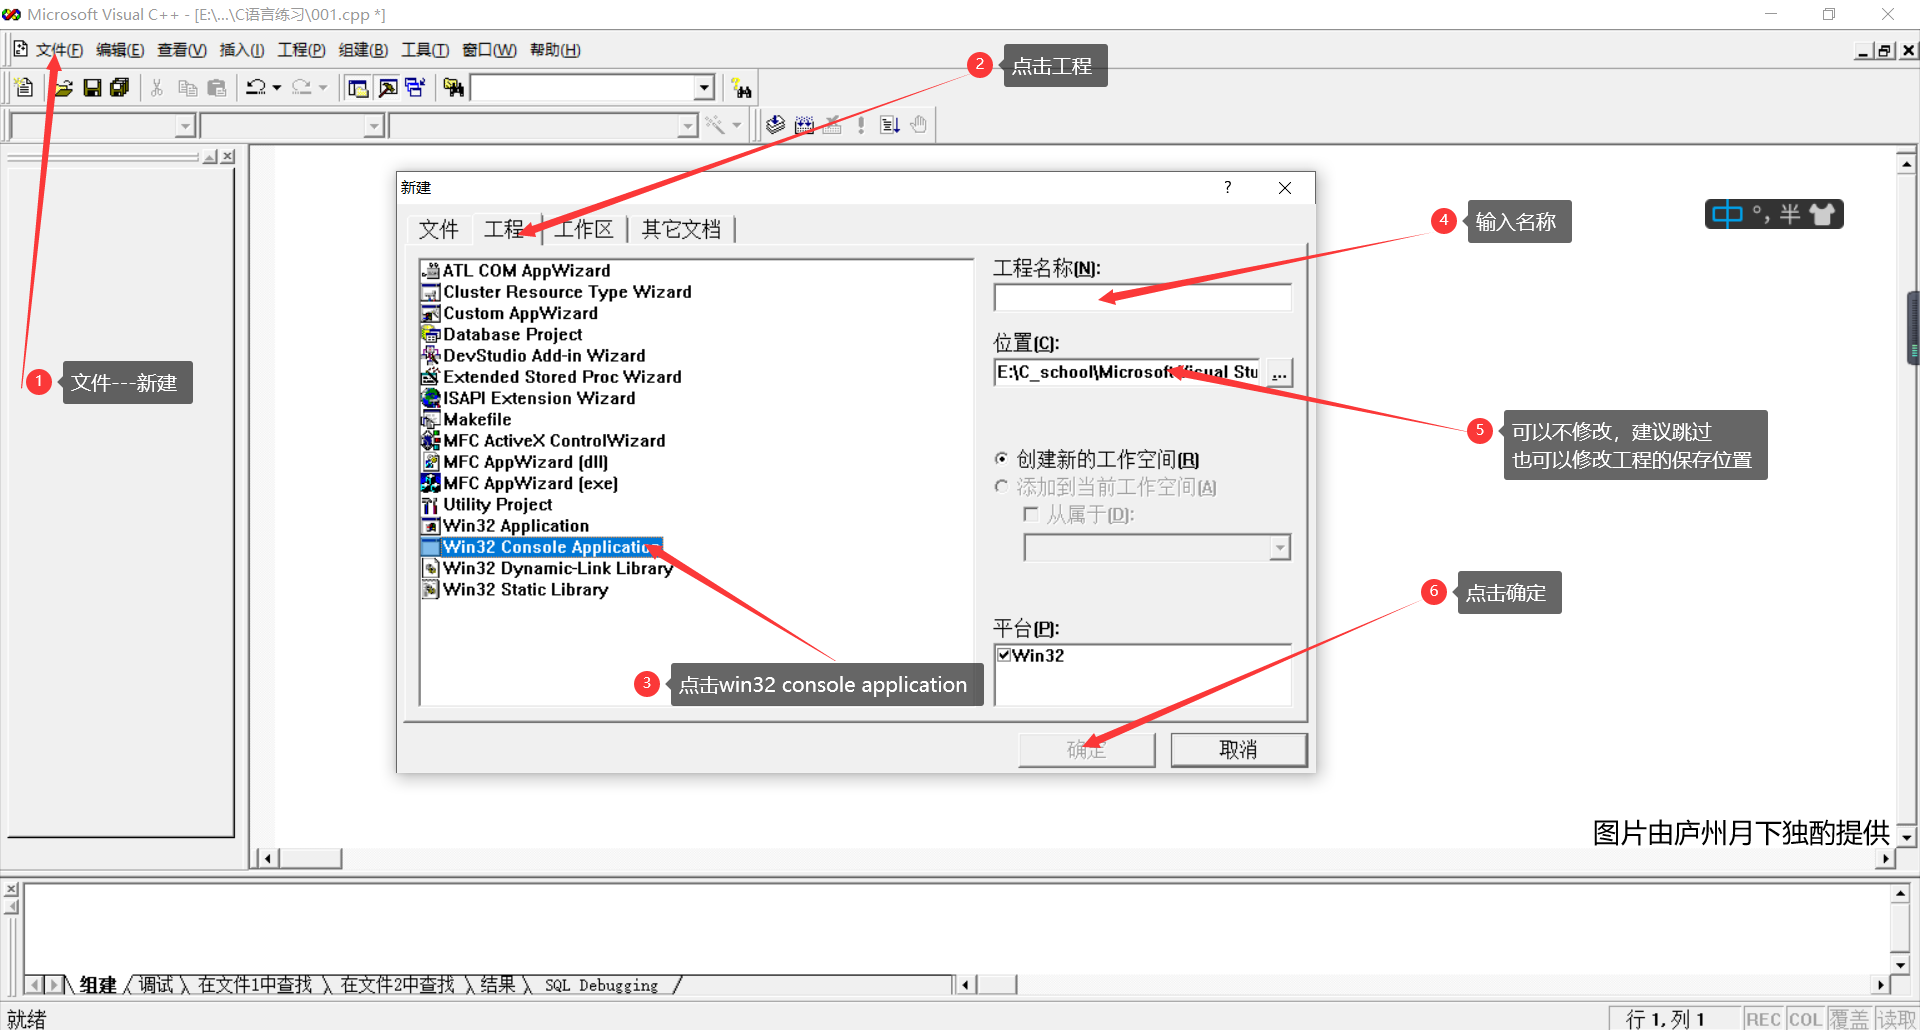Select Win32 Static Library list item
Viewport: 1920px width, 1030px height.
point(516,589)
